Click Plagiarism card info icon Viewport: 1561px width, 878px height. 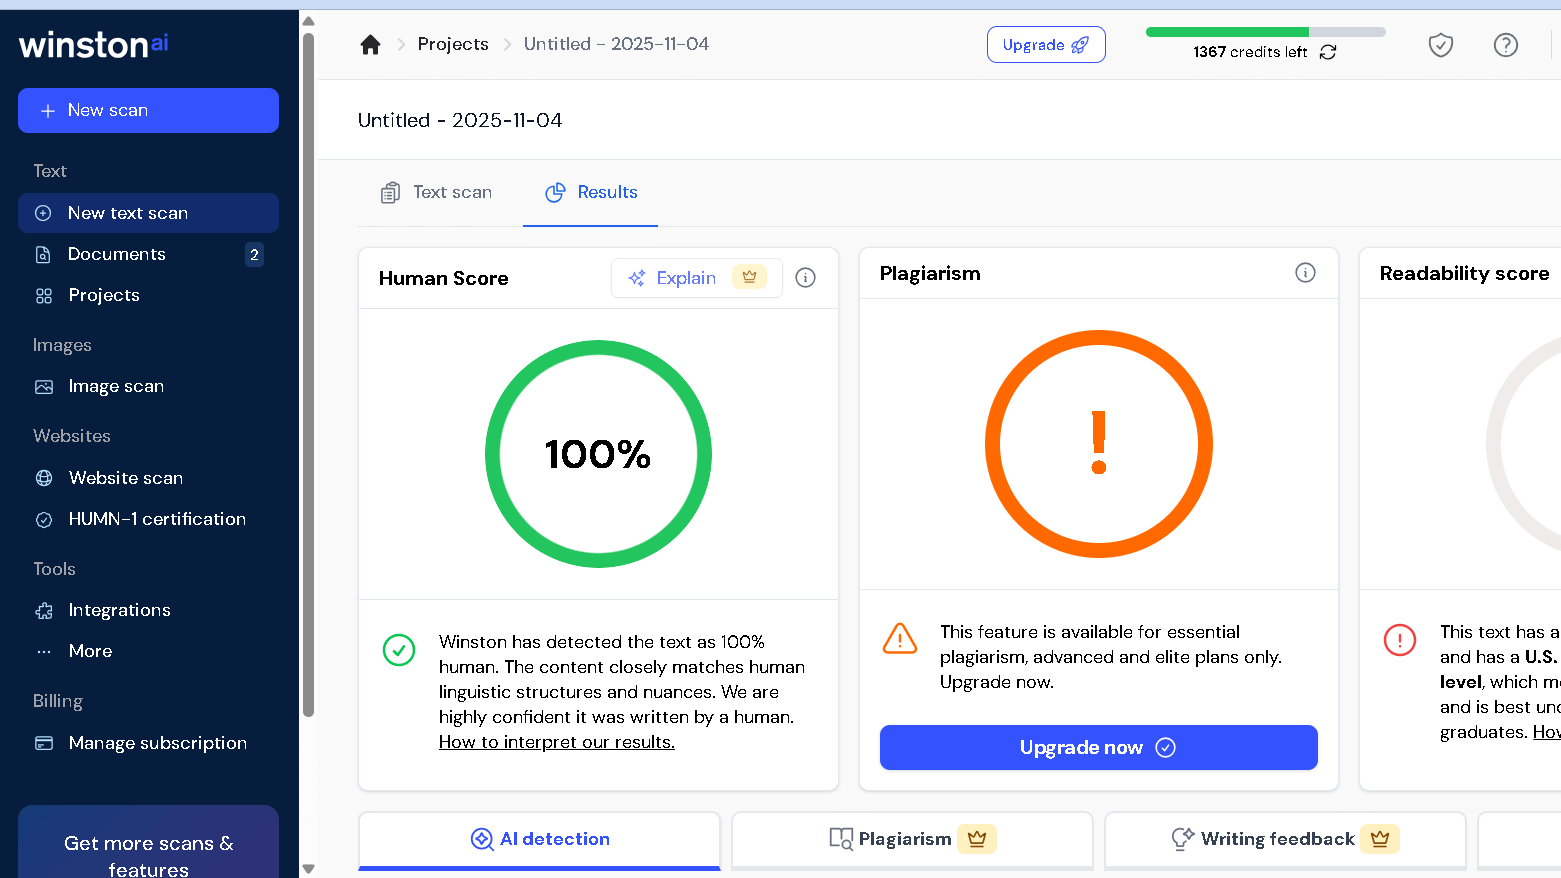pyautogui.click(x=1305, y=273)
